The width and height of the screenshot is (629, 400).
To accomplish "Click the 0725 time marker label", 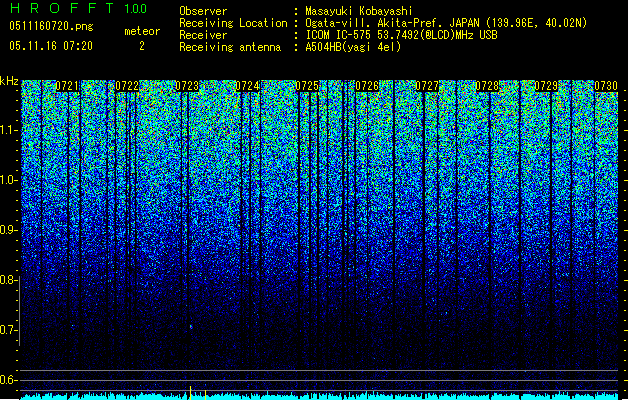I will (307, 86).
